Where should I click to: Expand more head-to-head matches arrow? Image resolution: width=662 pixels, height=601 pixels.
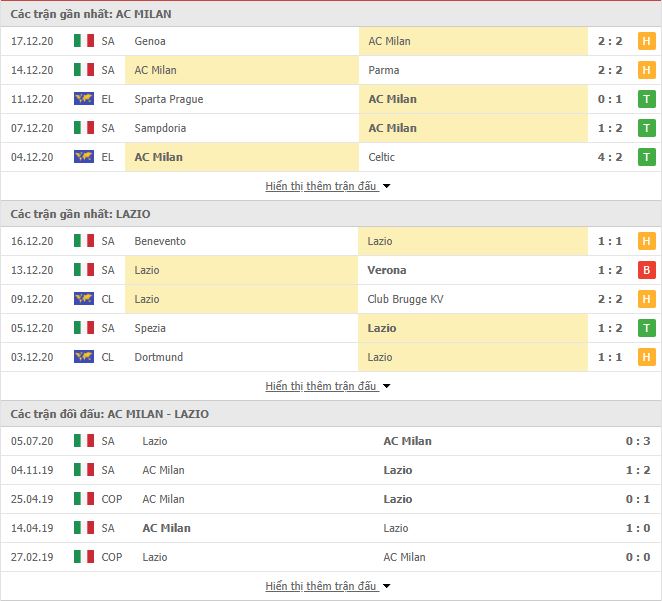coord(386,586)
